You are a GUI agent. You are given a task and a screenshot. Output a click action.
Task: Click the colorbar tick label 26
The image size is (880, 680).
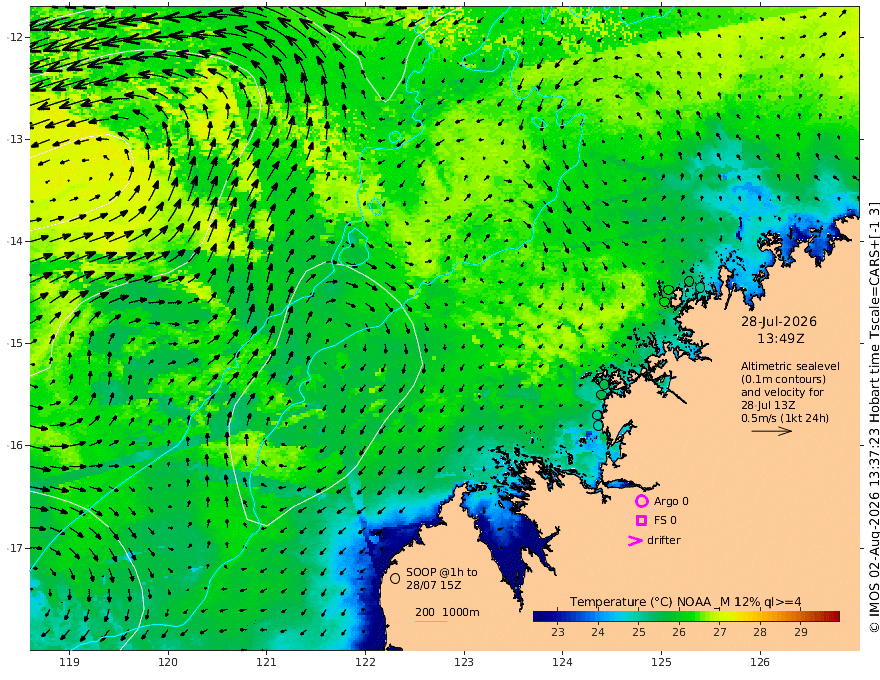679,632
